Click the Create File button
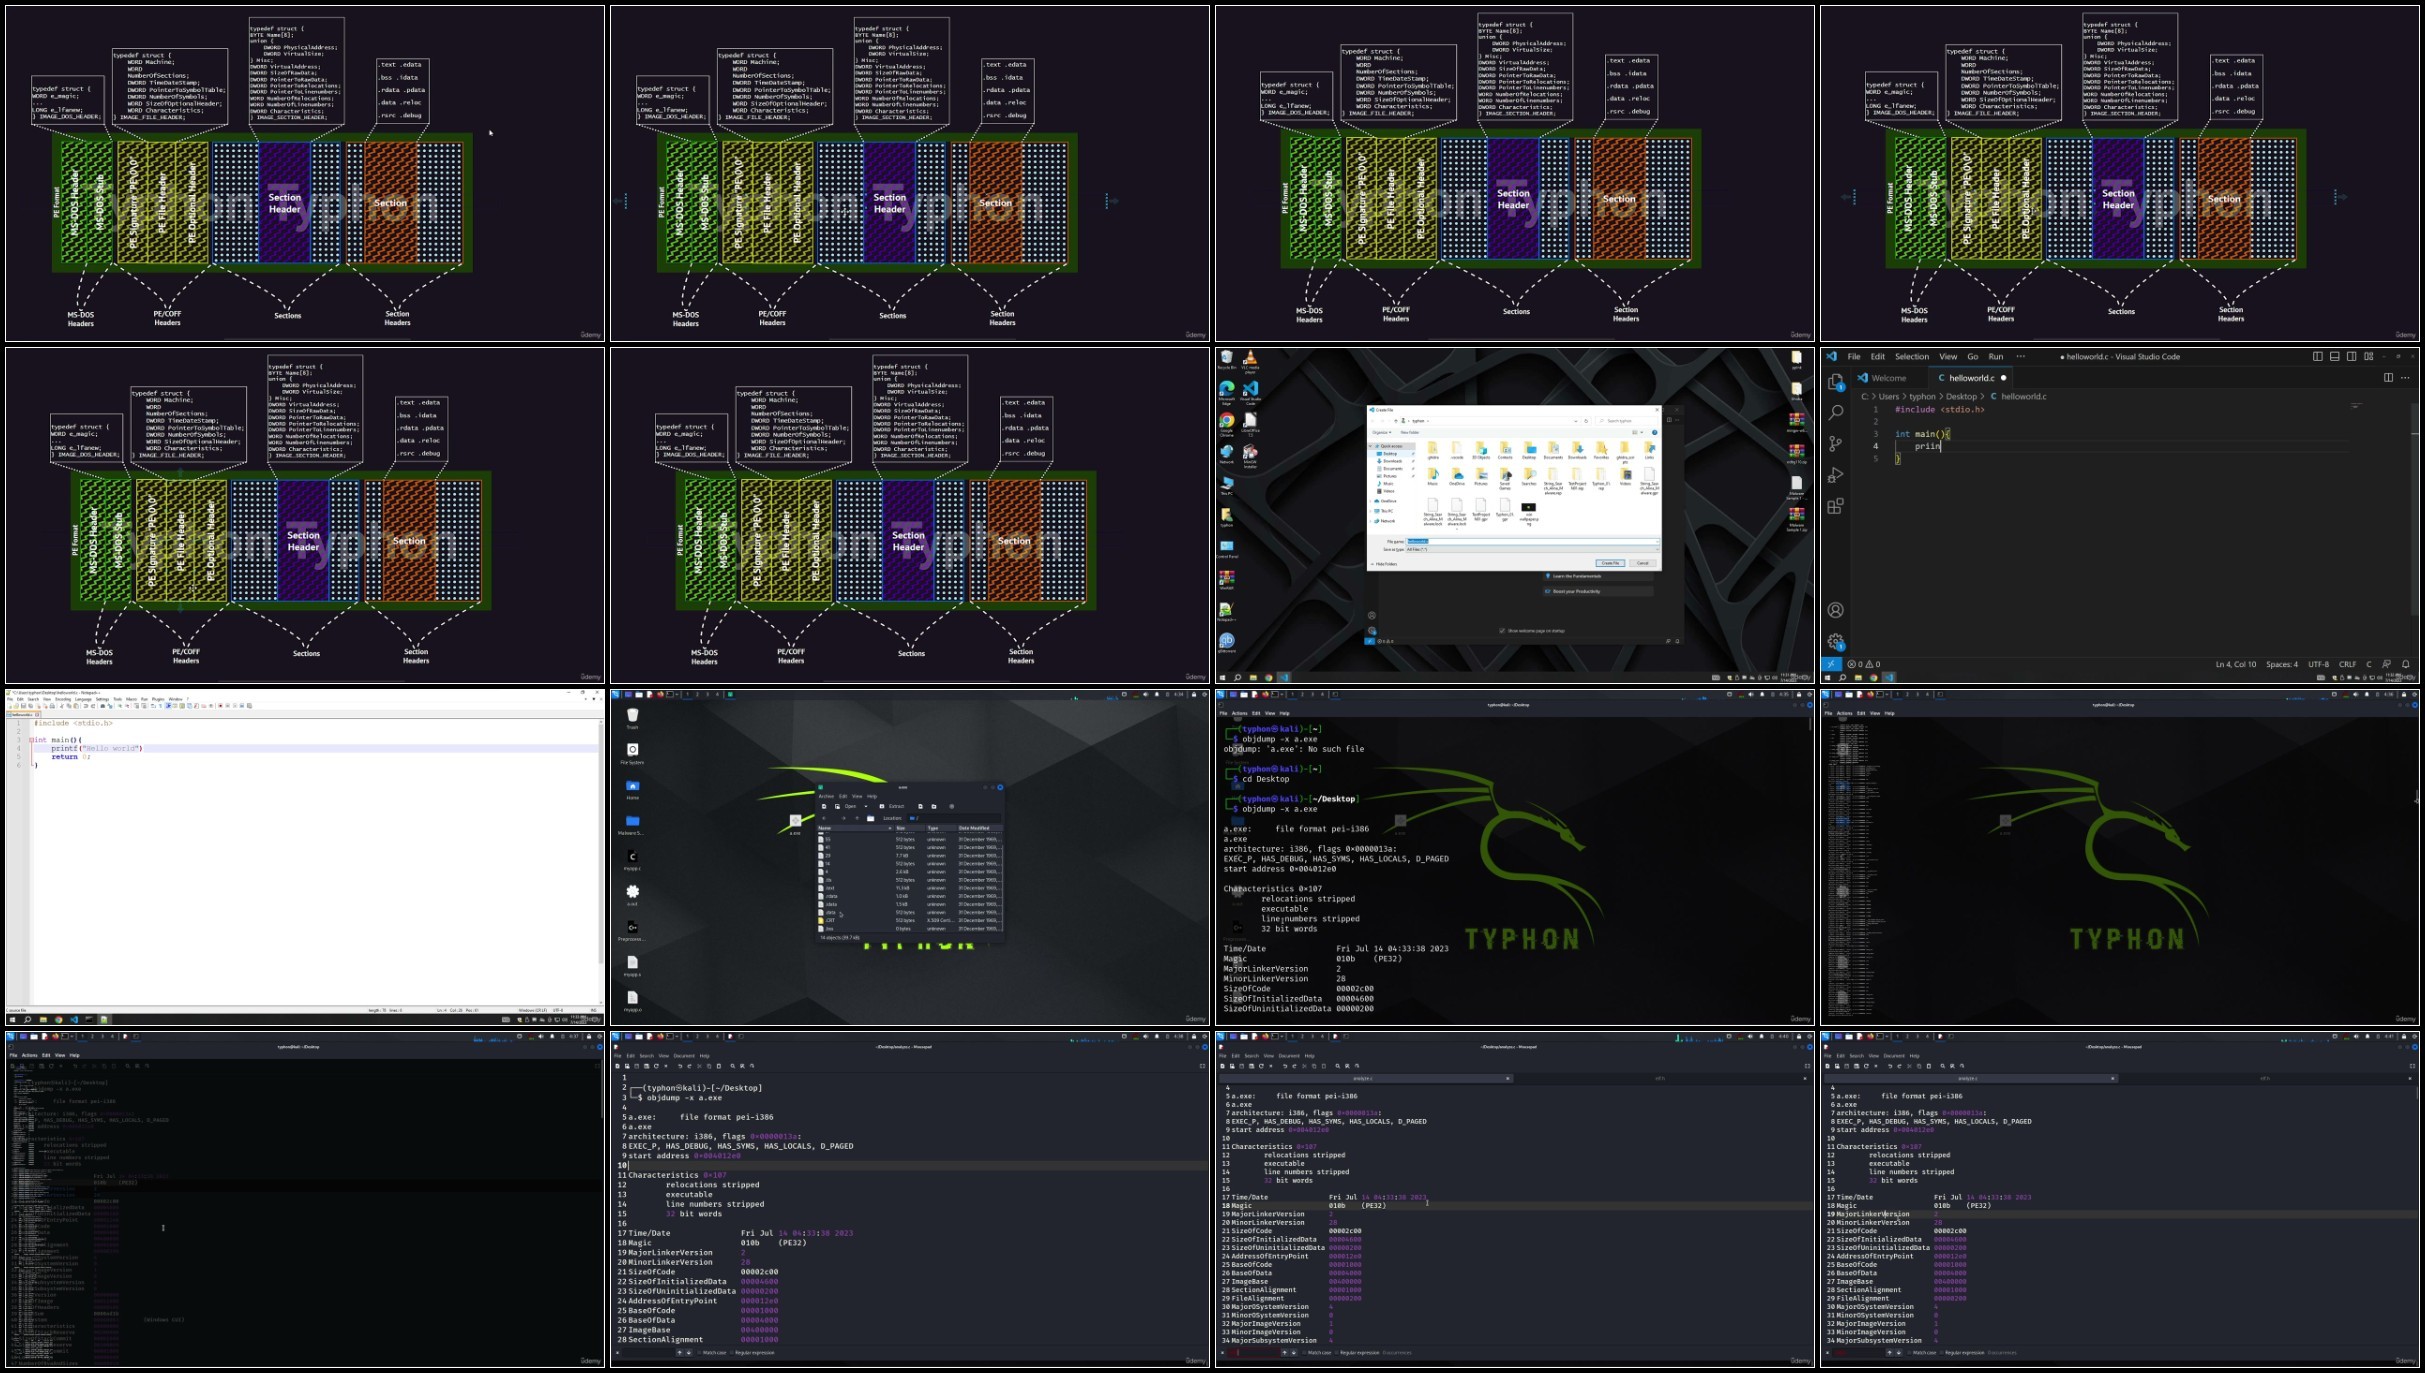The image size is (2425, 1373). pyautogui.click(x=1609, y=563)
